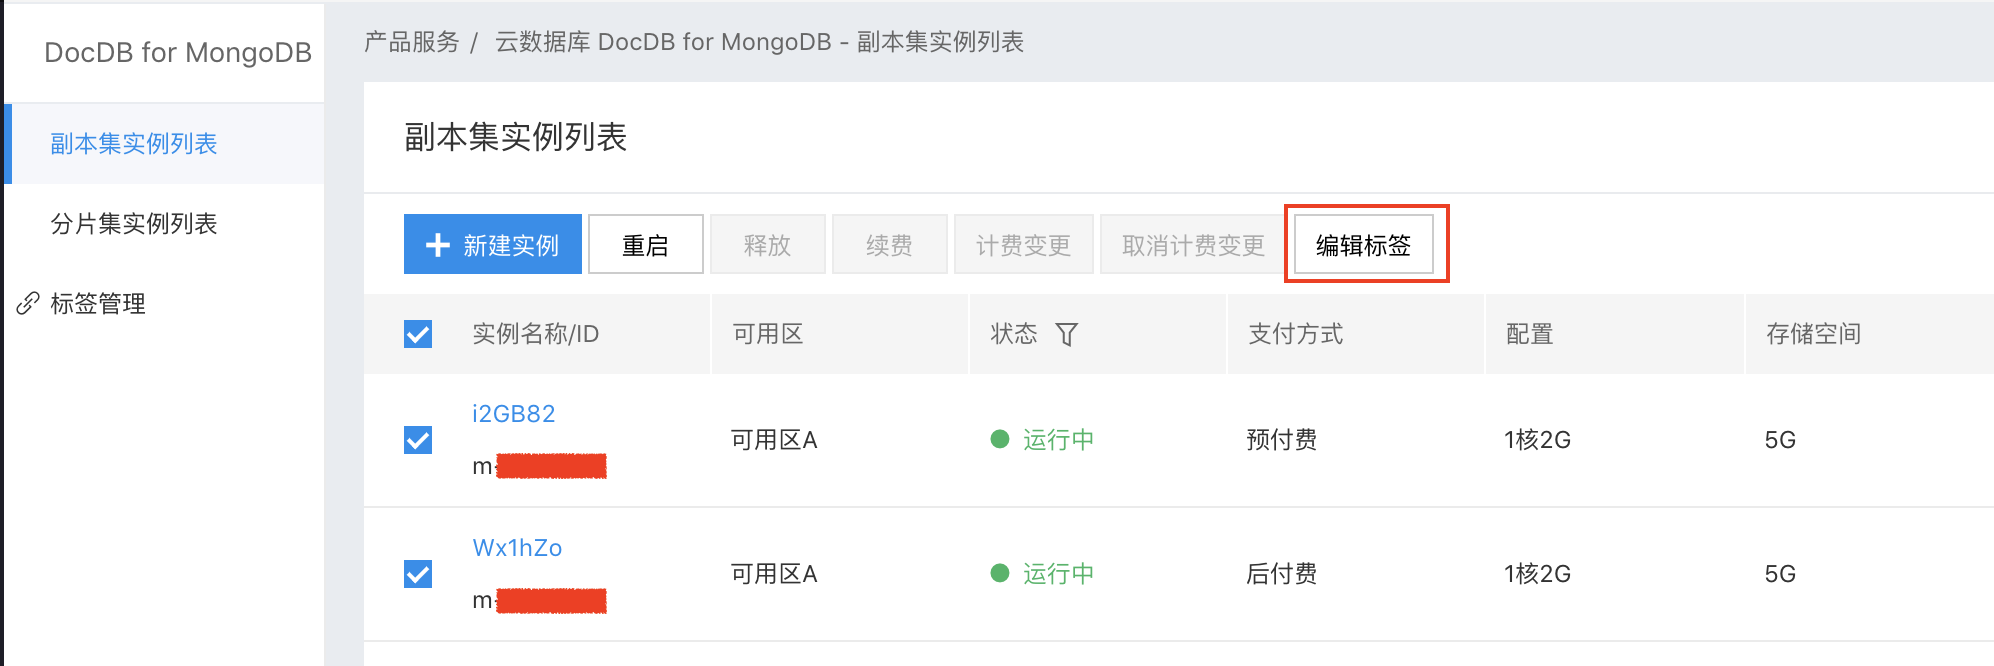
Task: Click the 续费 button
Action: pos(890,244)
